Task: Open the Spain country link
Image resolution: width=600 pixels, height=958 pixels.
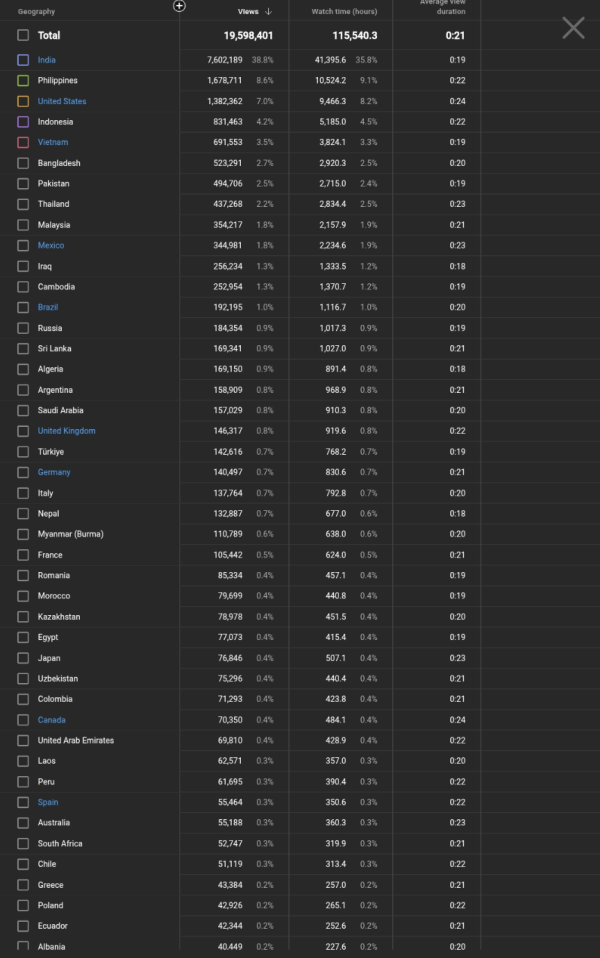Action: [48, 802]
